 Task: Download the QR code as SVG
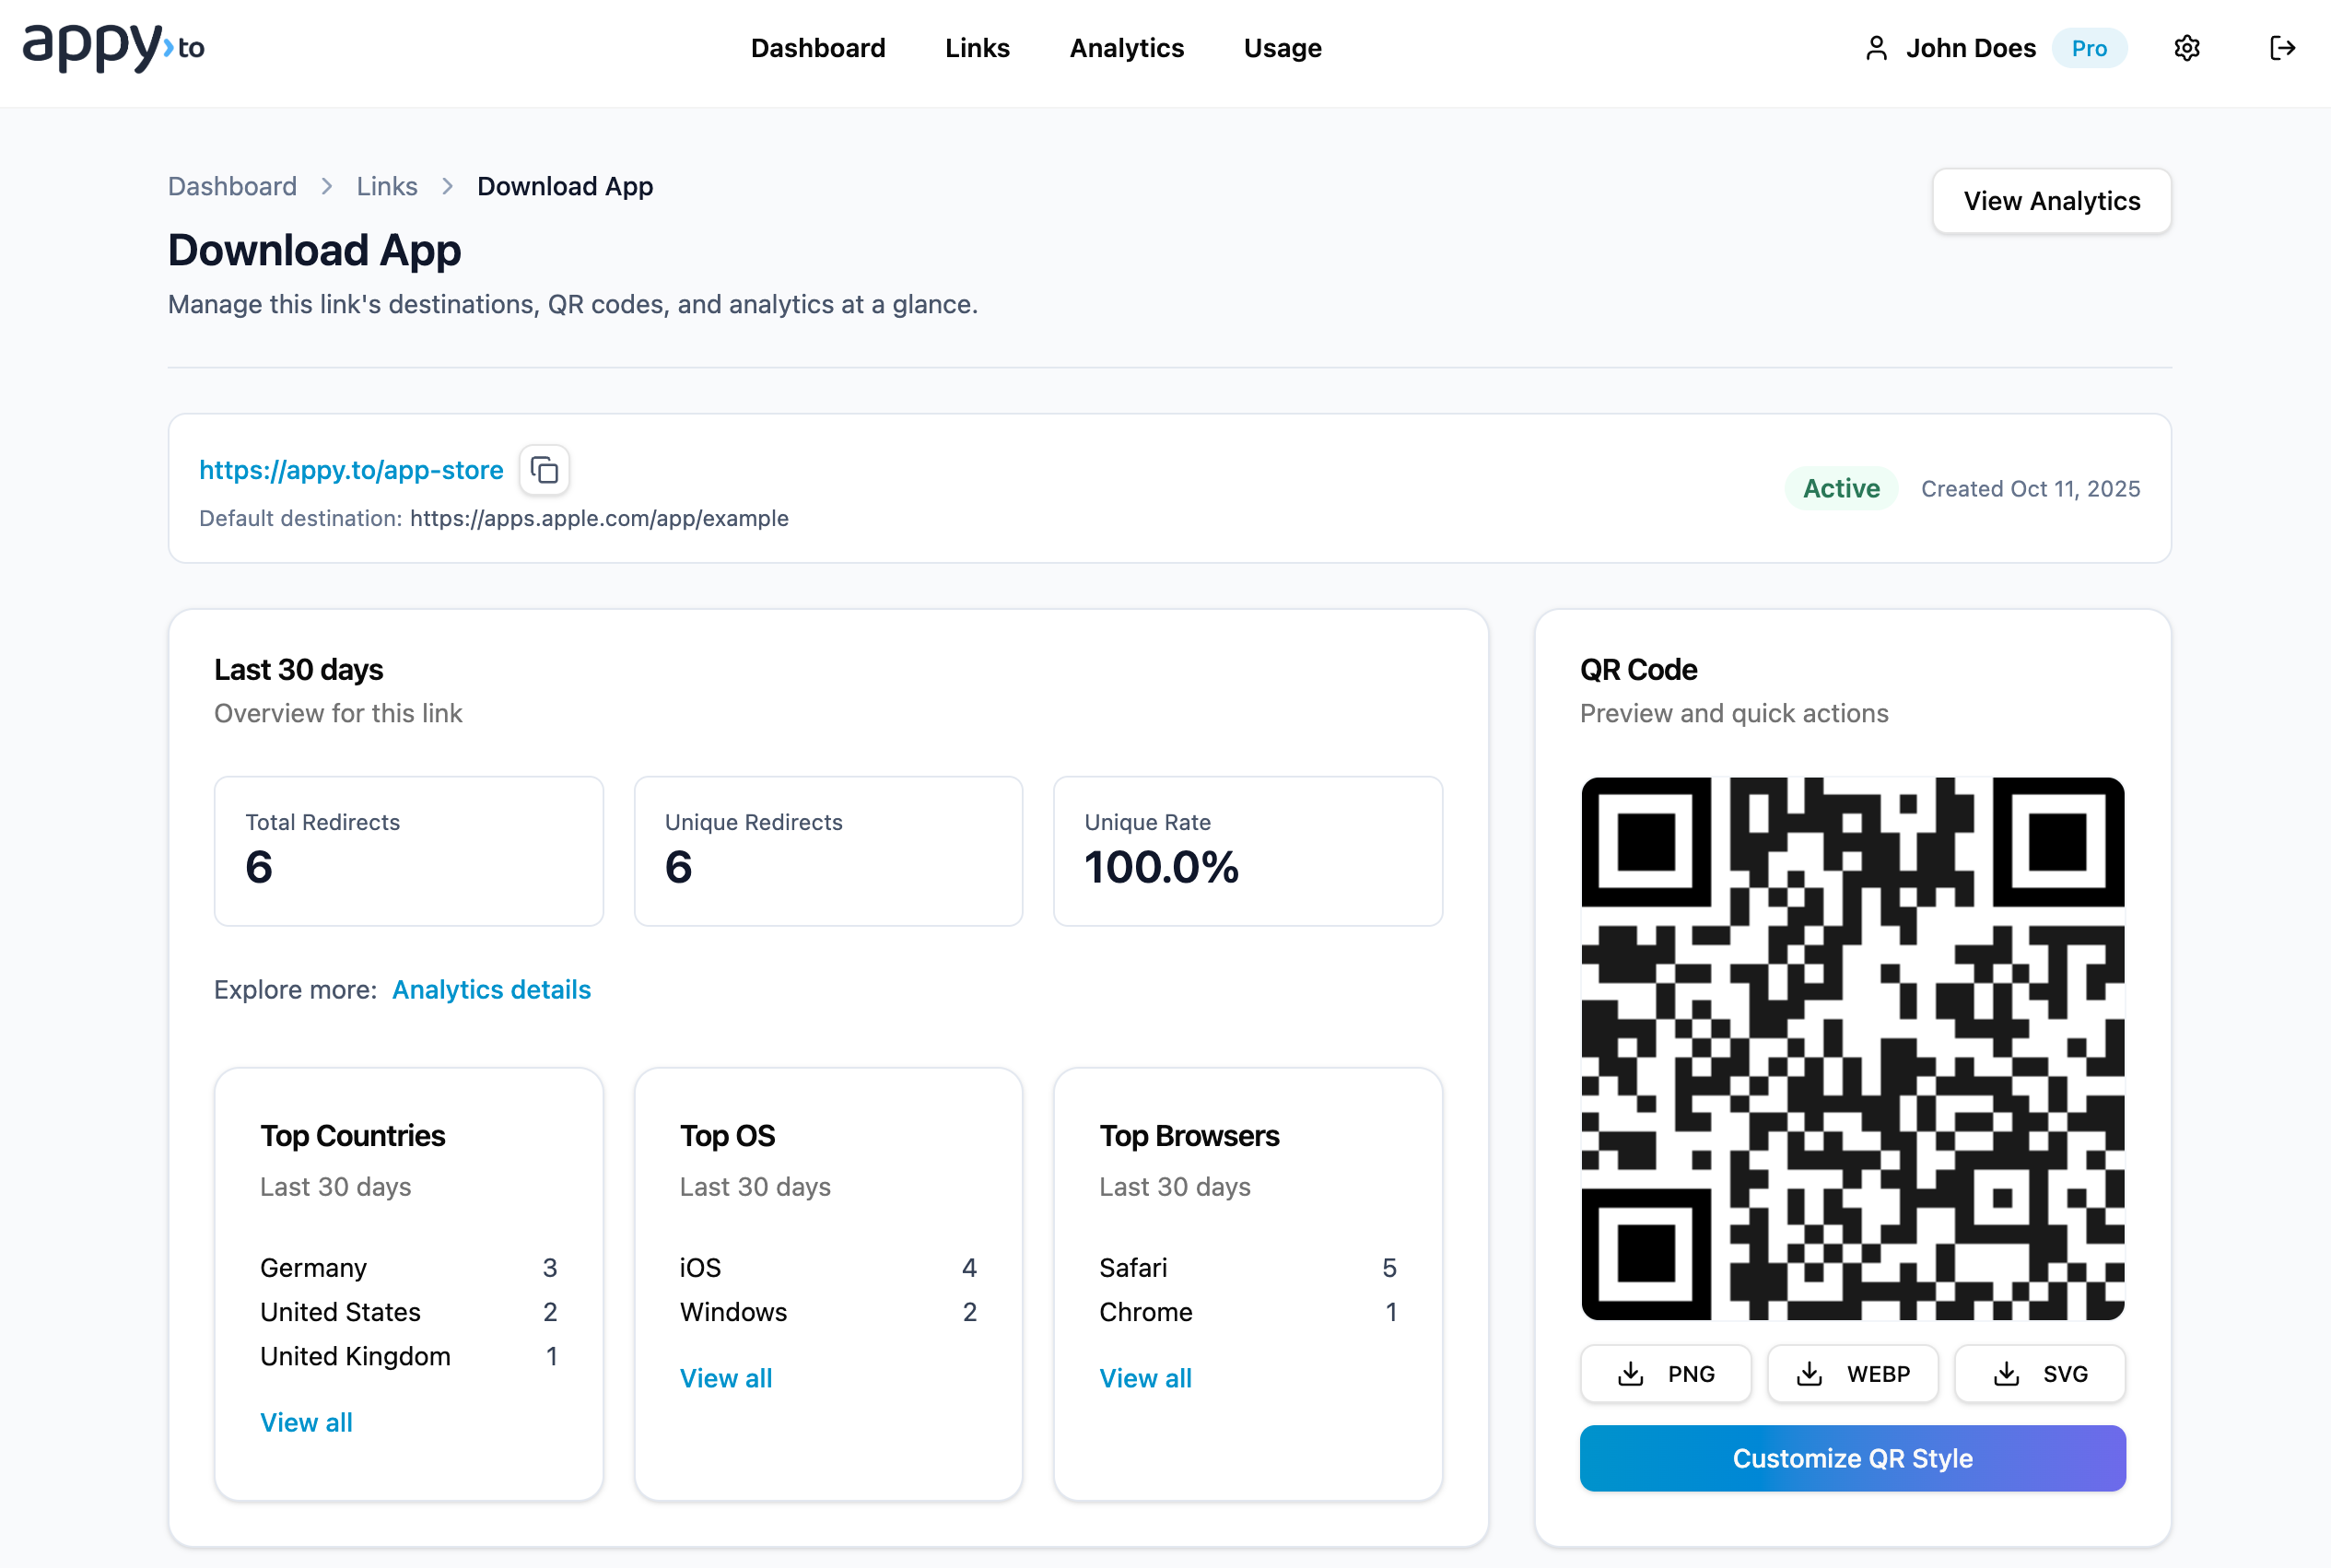[x=2040, y=1374]
